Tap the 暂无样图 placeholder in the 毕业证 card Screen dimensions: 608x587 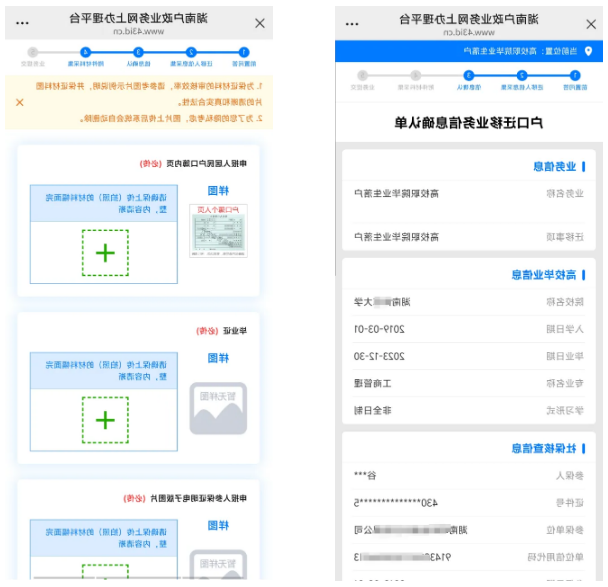(218, 408)
